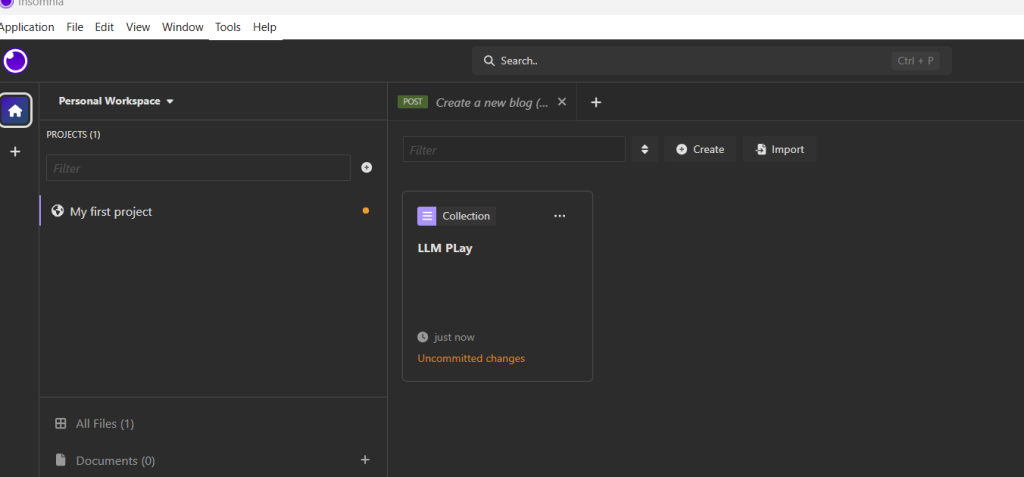Select My first project in list
Screen dimensions: 1024x477
pos(111,212)
